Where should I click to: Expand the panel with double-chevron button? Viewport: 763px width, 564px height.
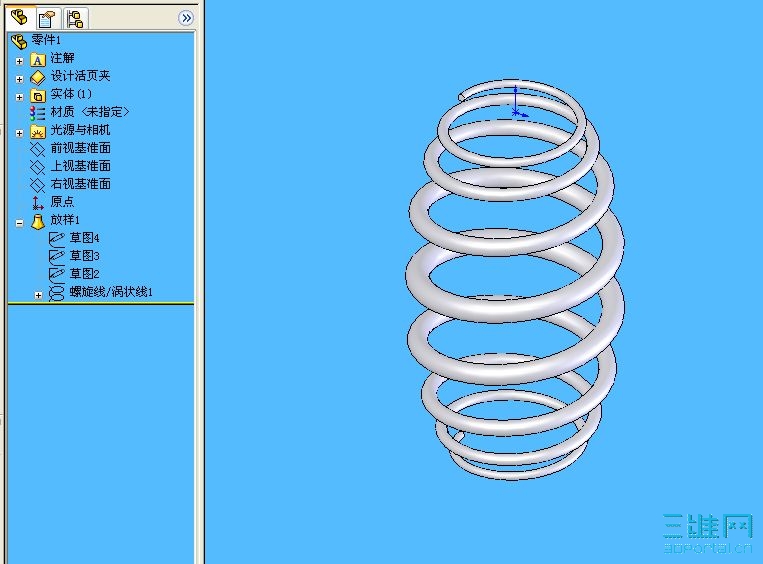tap(186, 18)
